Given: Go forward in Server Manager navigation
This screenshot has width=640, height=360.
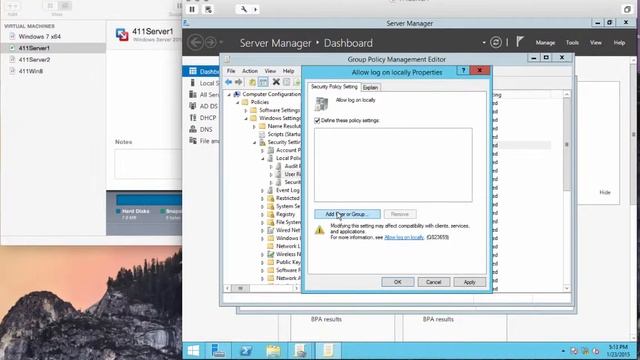Looking at the screenshot, I should tap(211, 42).
